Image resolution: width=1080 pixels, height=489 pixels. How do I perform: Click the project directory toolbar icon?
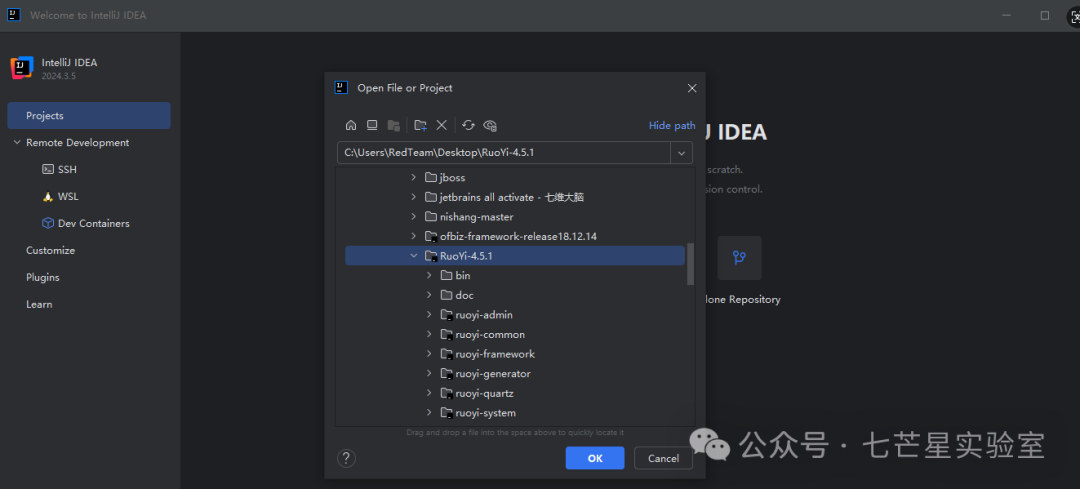[393, 125]
